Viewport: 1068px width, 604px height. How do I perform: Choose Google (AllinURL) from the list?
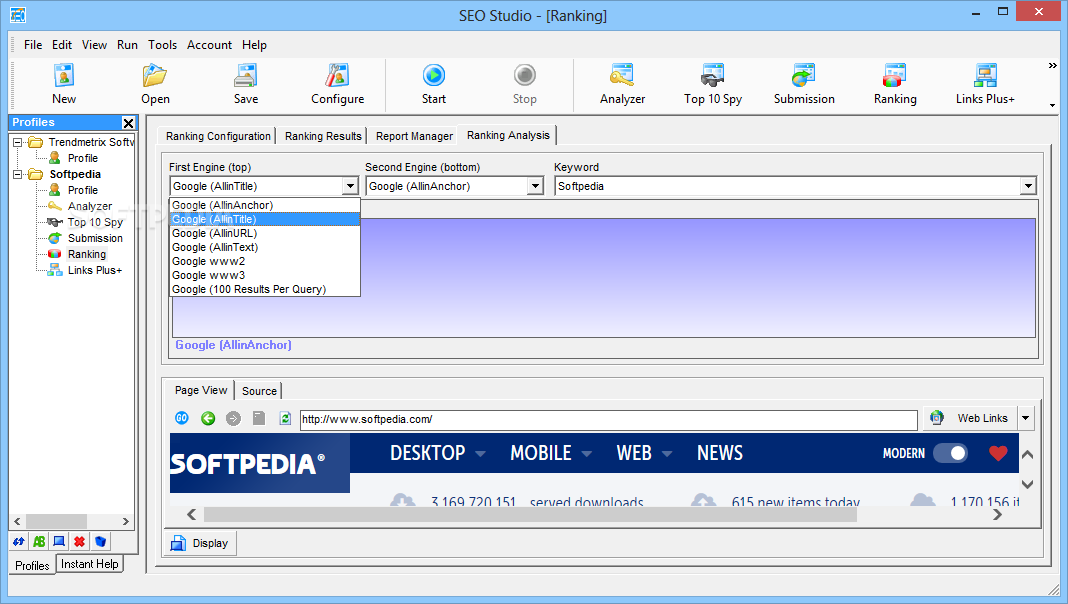tap(264, 233)
